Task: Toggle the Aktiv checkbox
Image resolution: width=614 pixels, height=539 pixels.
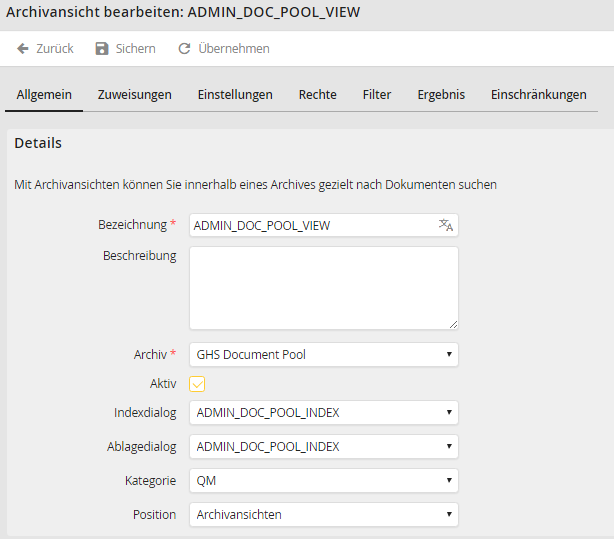Action: tap(198, 384)
